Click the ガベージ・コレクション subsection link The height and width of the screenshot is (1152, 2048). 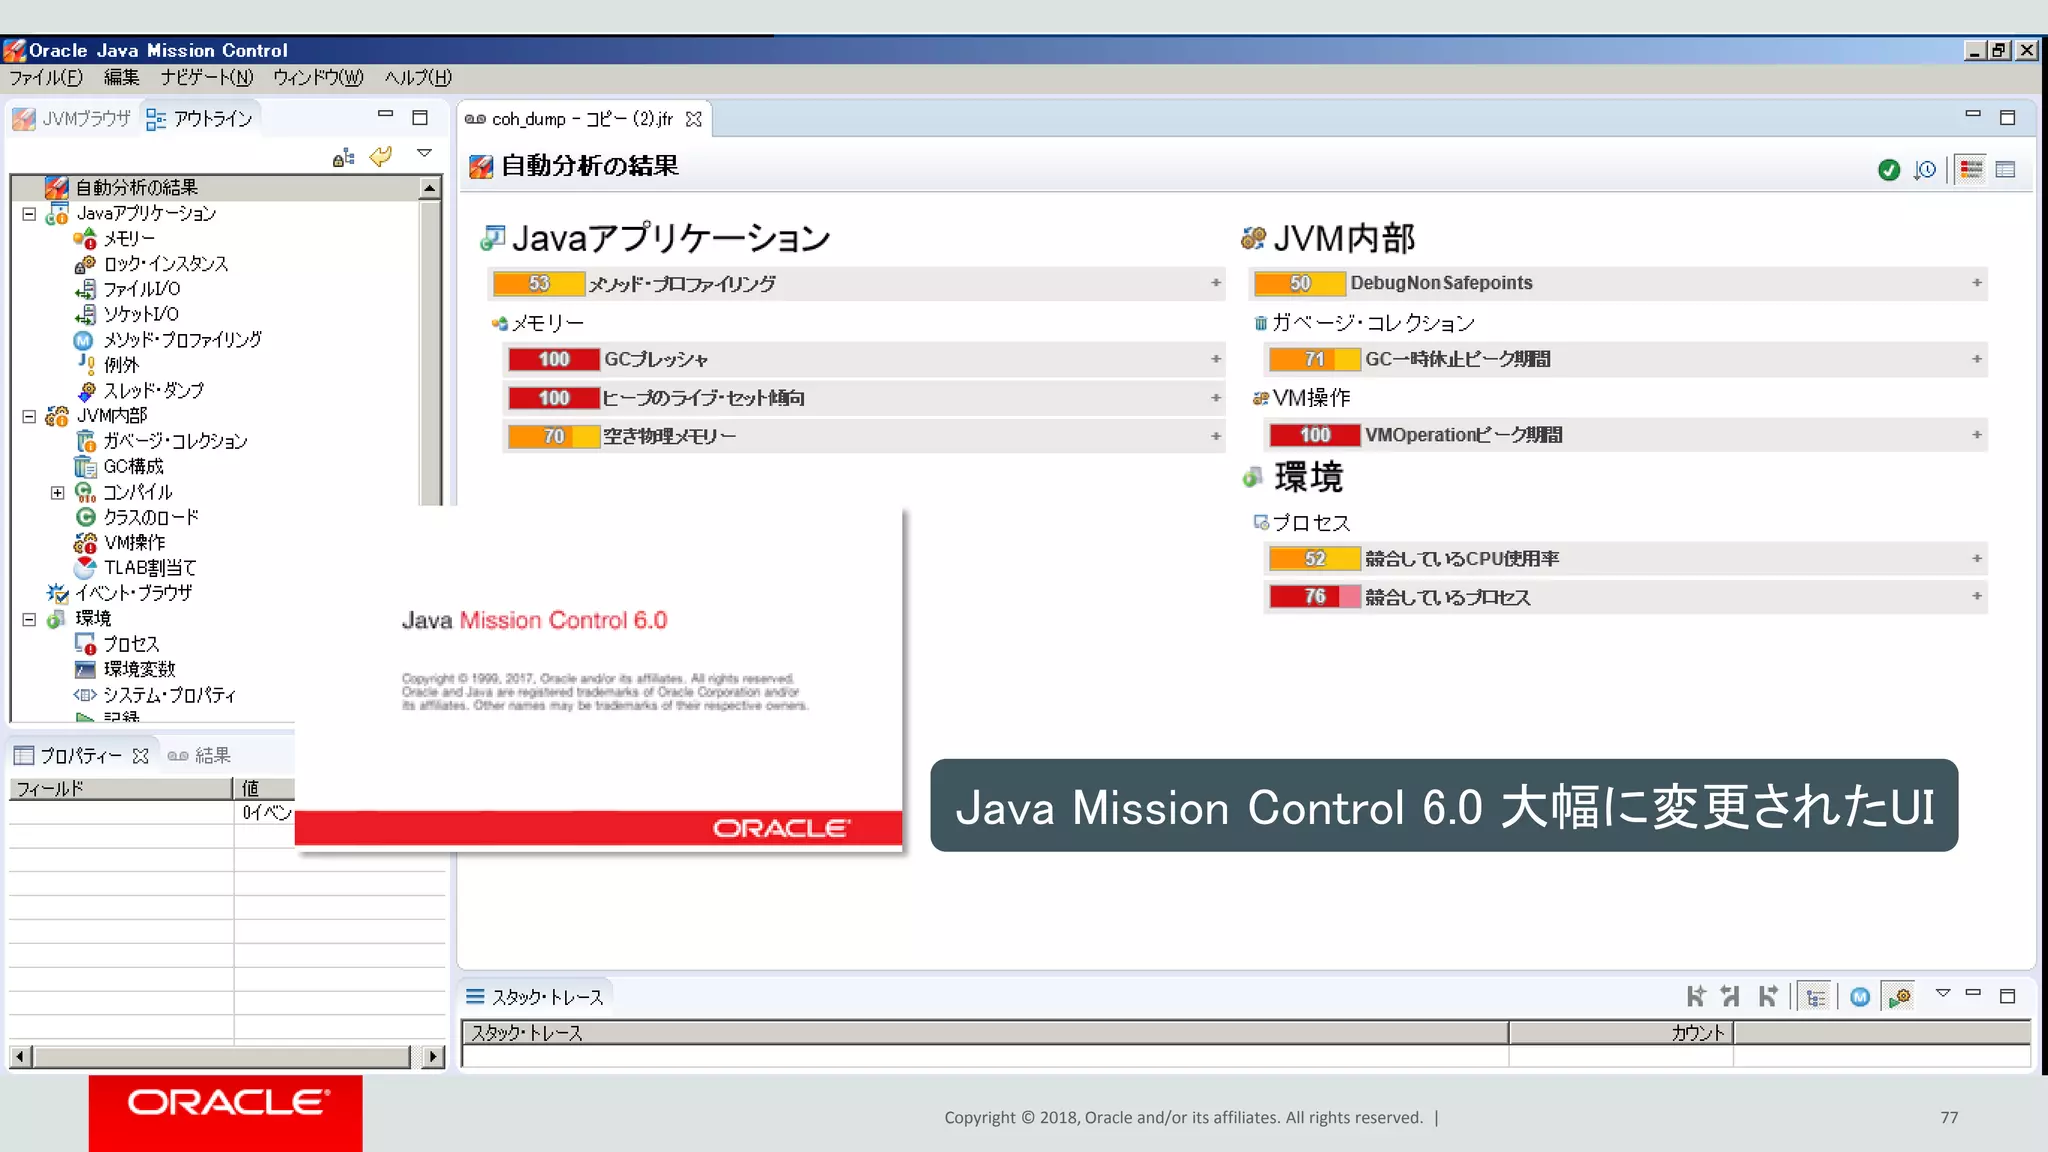click(1373, 323)
